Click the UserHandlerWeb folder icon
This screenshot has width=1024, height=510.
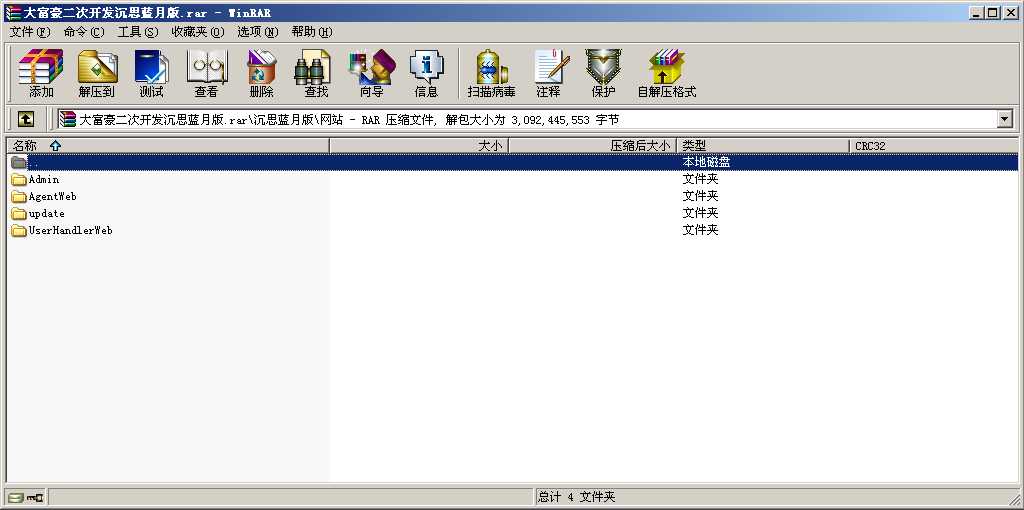[18, 231]
